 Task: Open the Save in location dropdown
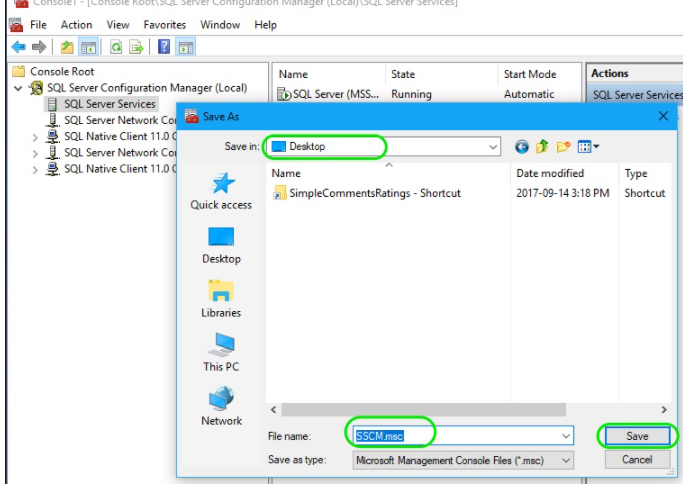pyautogui.click(x=493, y=147)
